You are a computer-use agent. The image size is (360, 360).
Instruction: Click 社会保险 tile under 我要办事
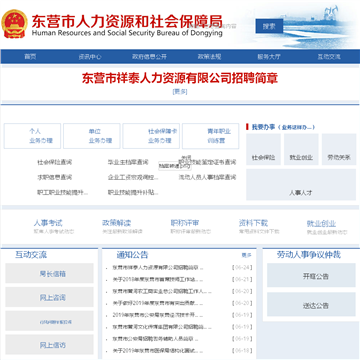[263, 149]
